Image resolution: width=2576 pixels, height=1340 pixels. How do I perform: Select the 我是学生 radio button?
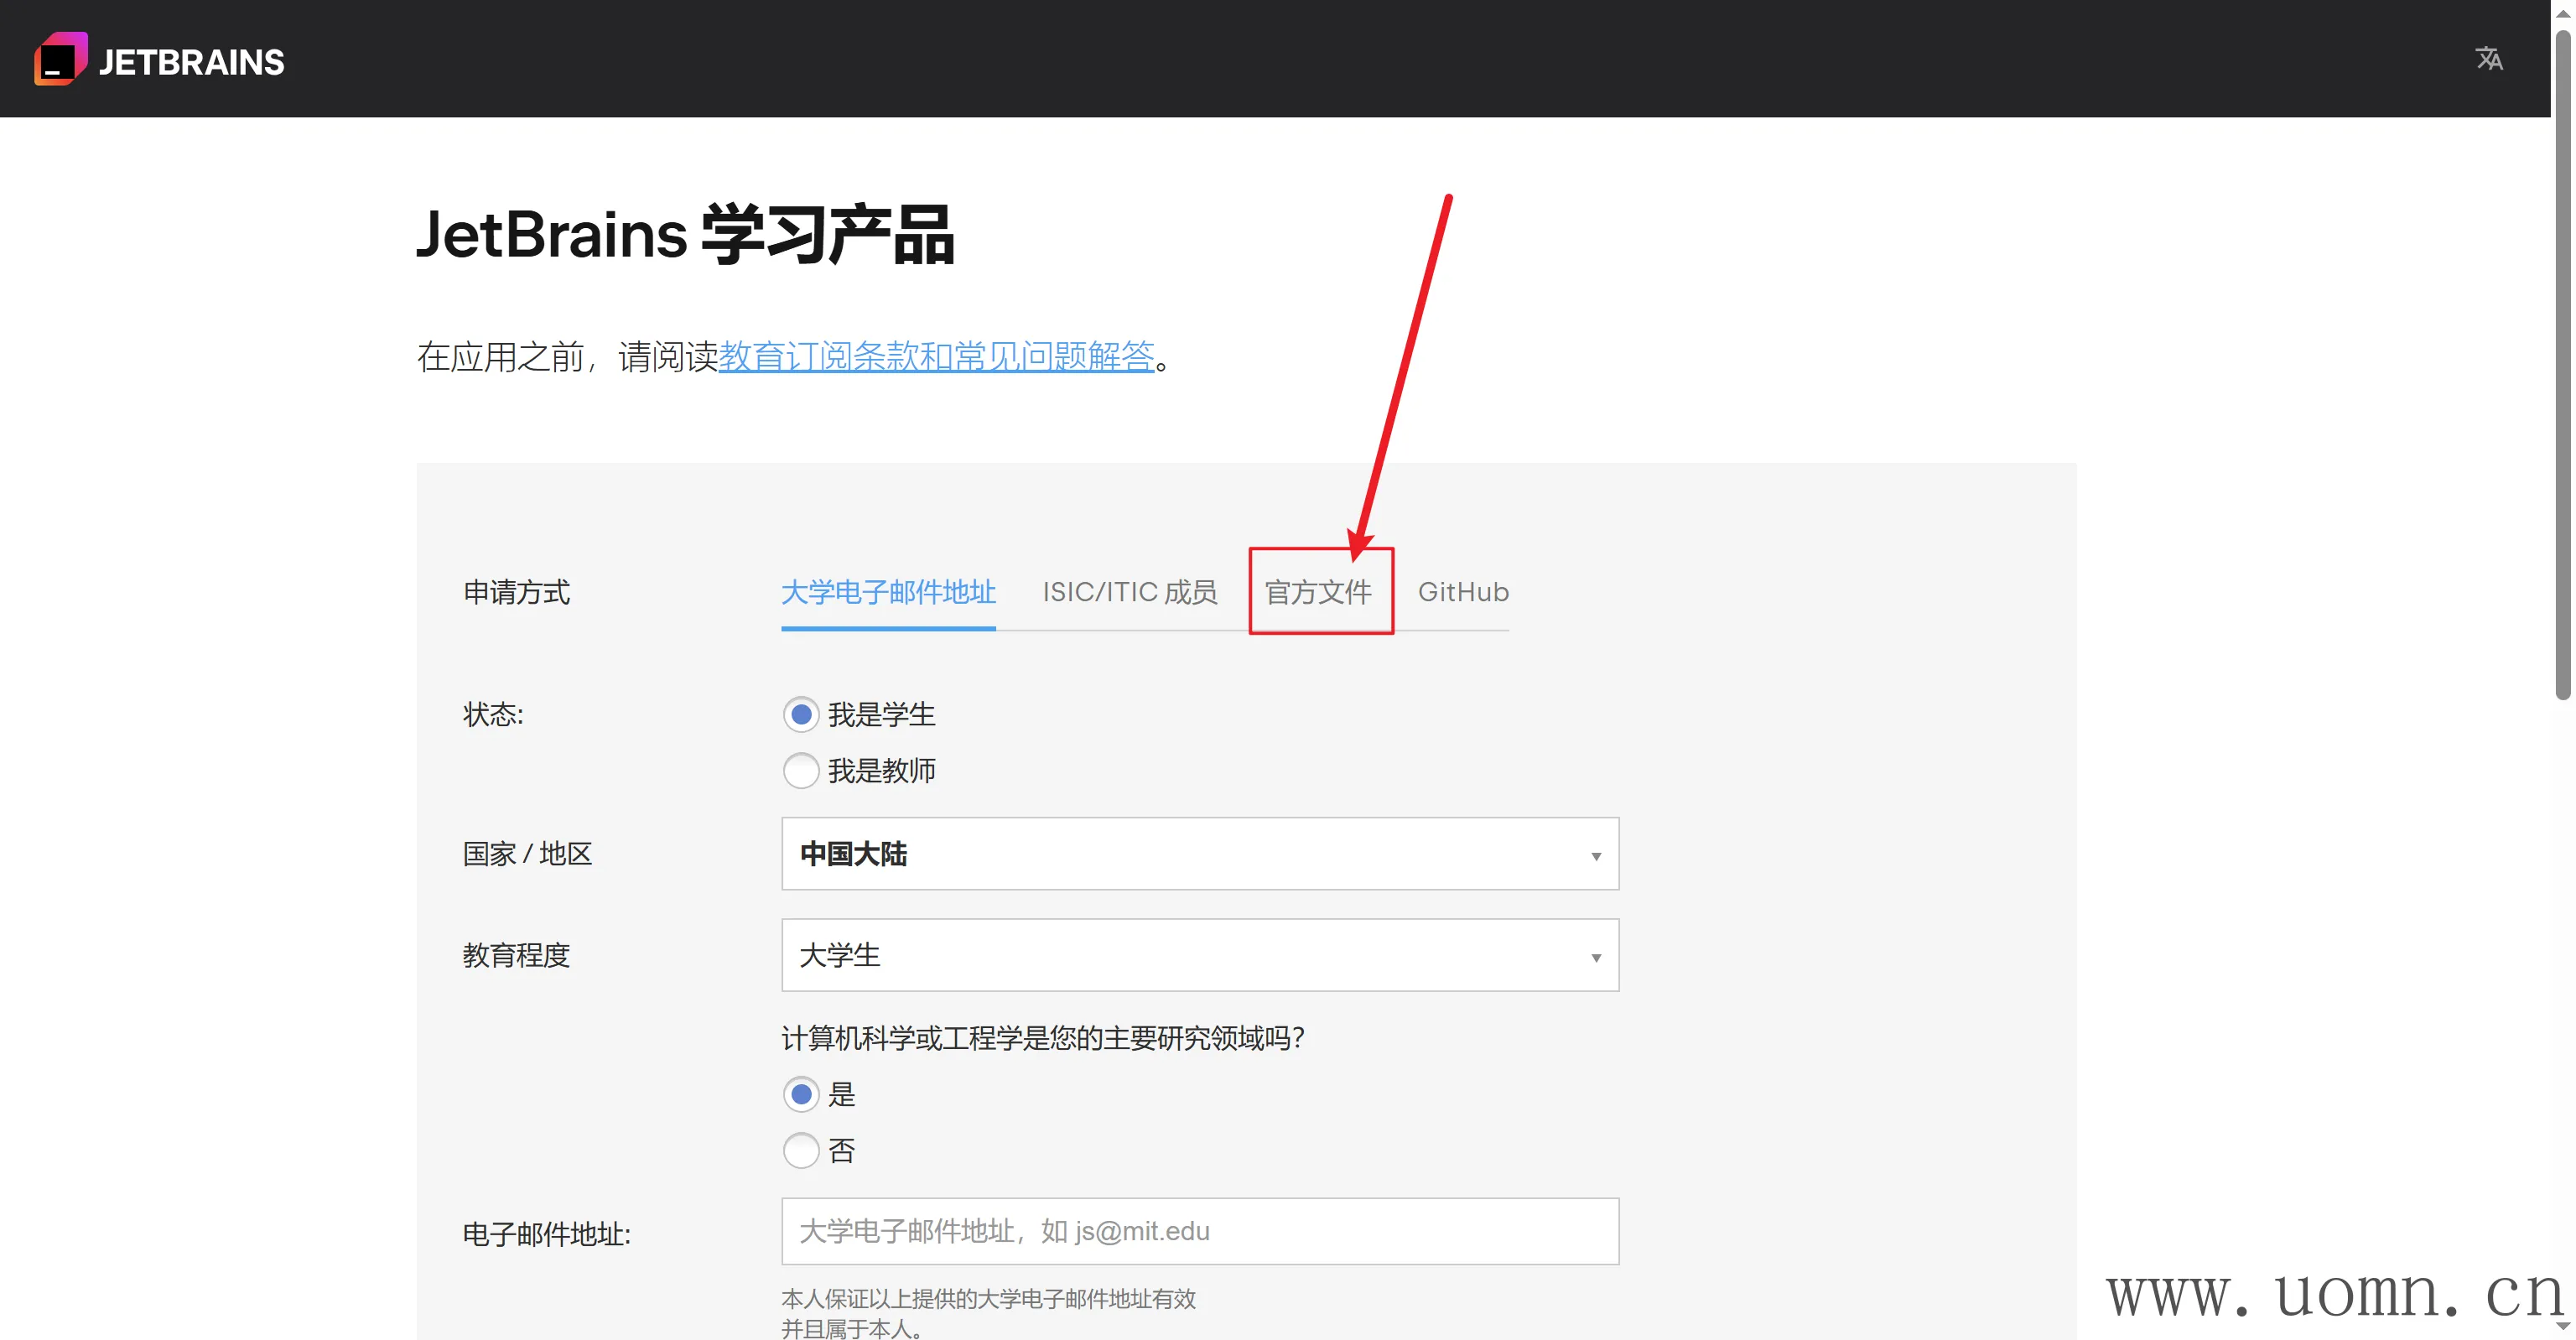tap(801, 714)
